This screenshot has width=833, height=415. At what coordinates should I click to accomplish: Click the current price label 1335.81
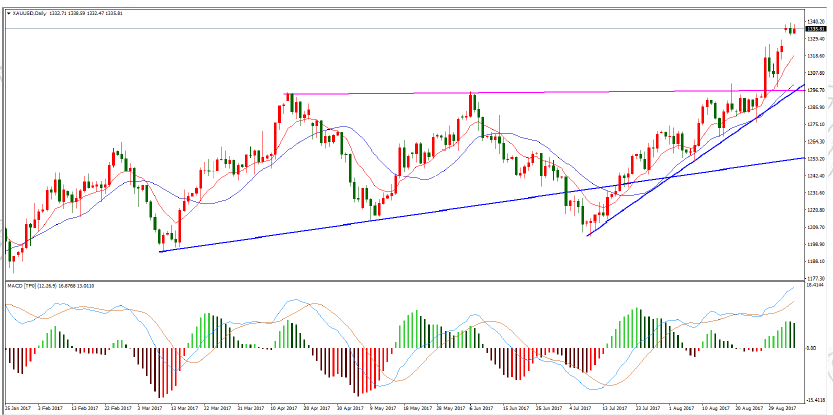coord(818,29)
